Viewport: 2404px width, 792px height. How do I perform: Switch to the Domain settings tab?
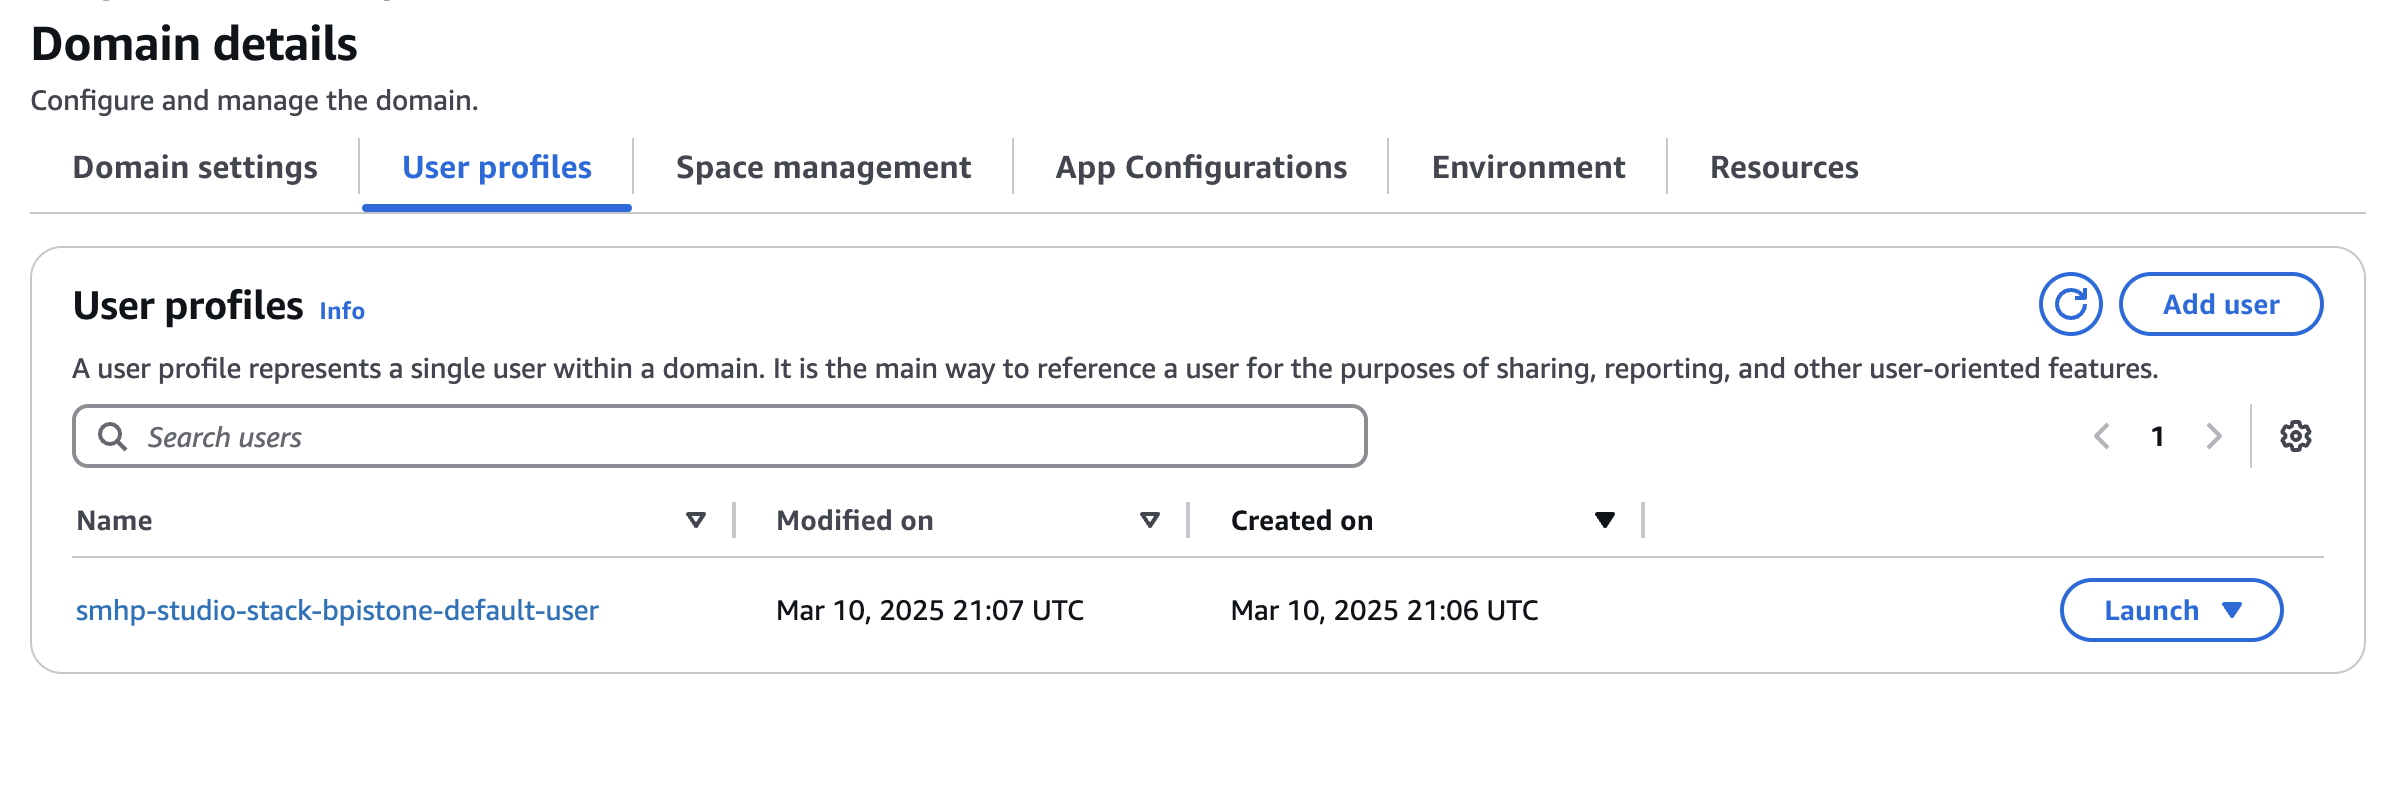195,167
